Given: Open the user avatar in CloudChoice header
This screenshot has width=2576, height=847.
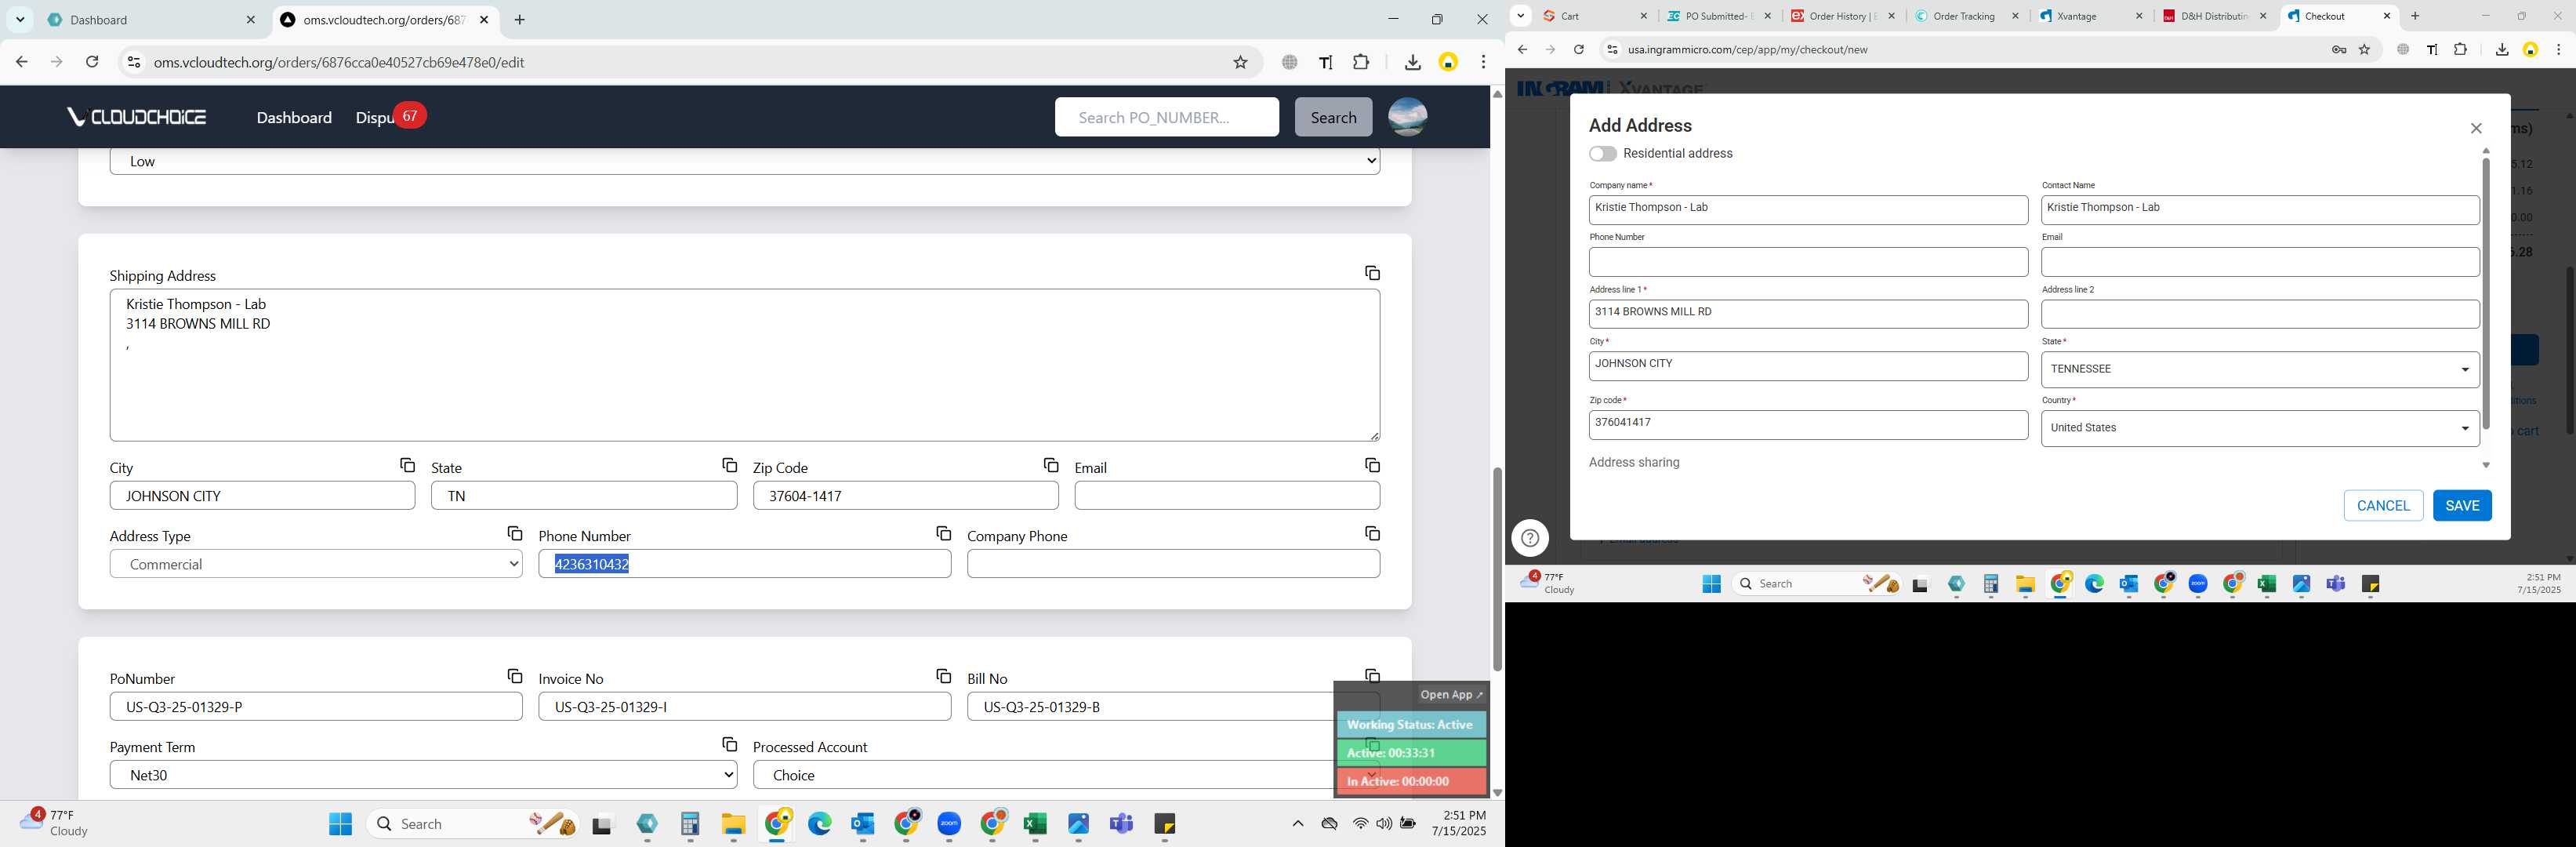Looking at the screenshot, I should (1407, 117).
